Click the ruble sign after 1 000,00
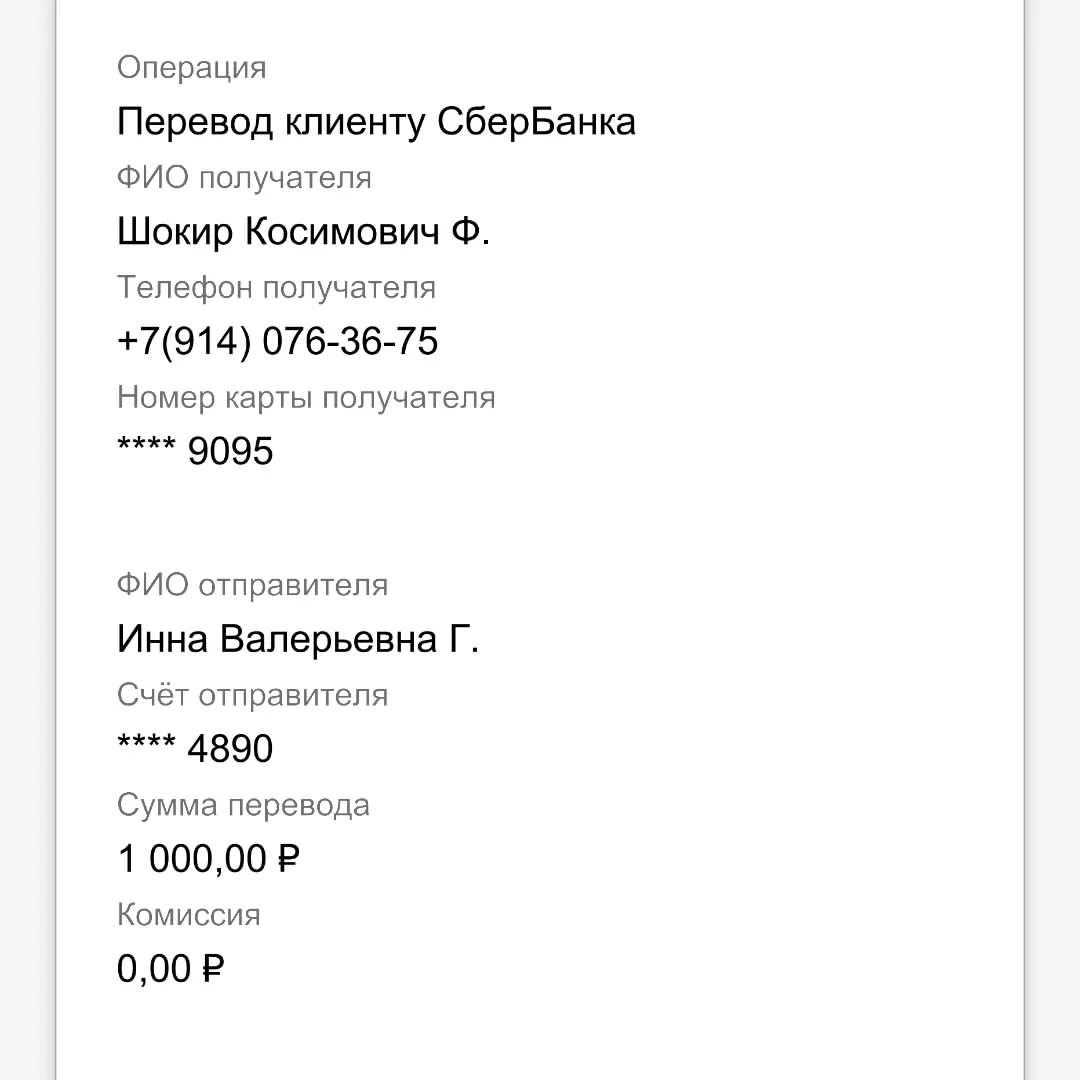Screen dimensions: 1080x1080 (289, 859)
